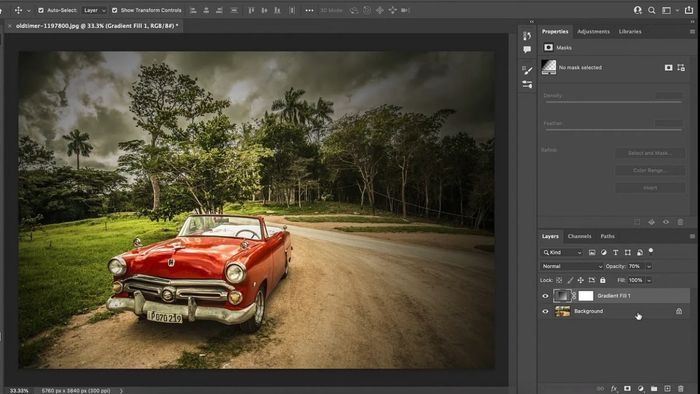Select the Move tool icon in options bar
This screenshot has height=394, width=700.
18,10
